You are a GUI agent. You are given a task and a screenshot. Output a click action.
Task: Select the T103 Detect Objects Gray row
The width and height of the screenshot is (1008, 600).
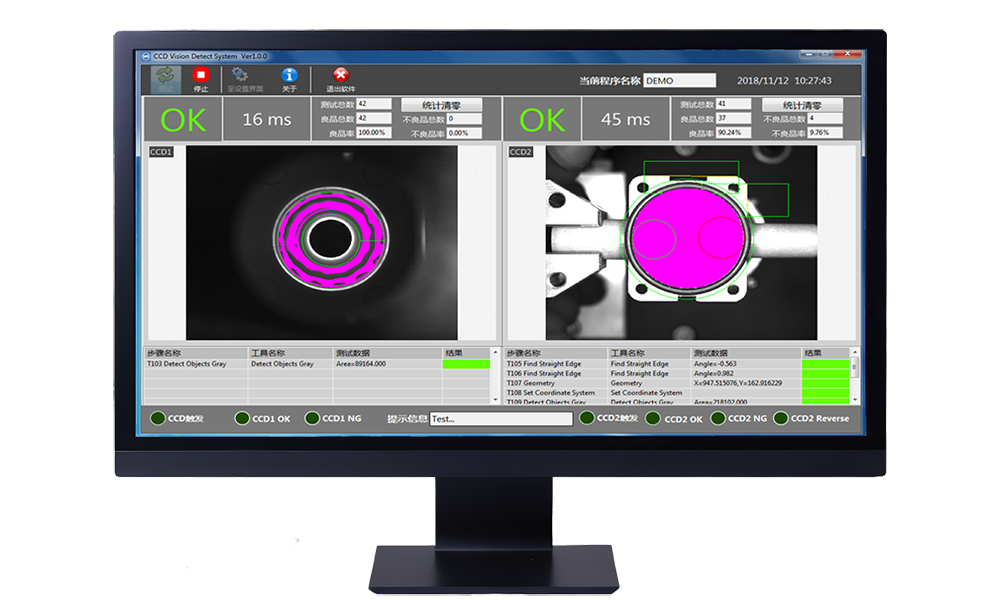click(x=196, y=364)
